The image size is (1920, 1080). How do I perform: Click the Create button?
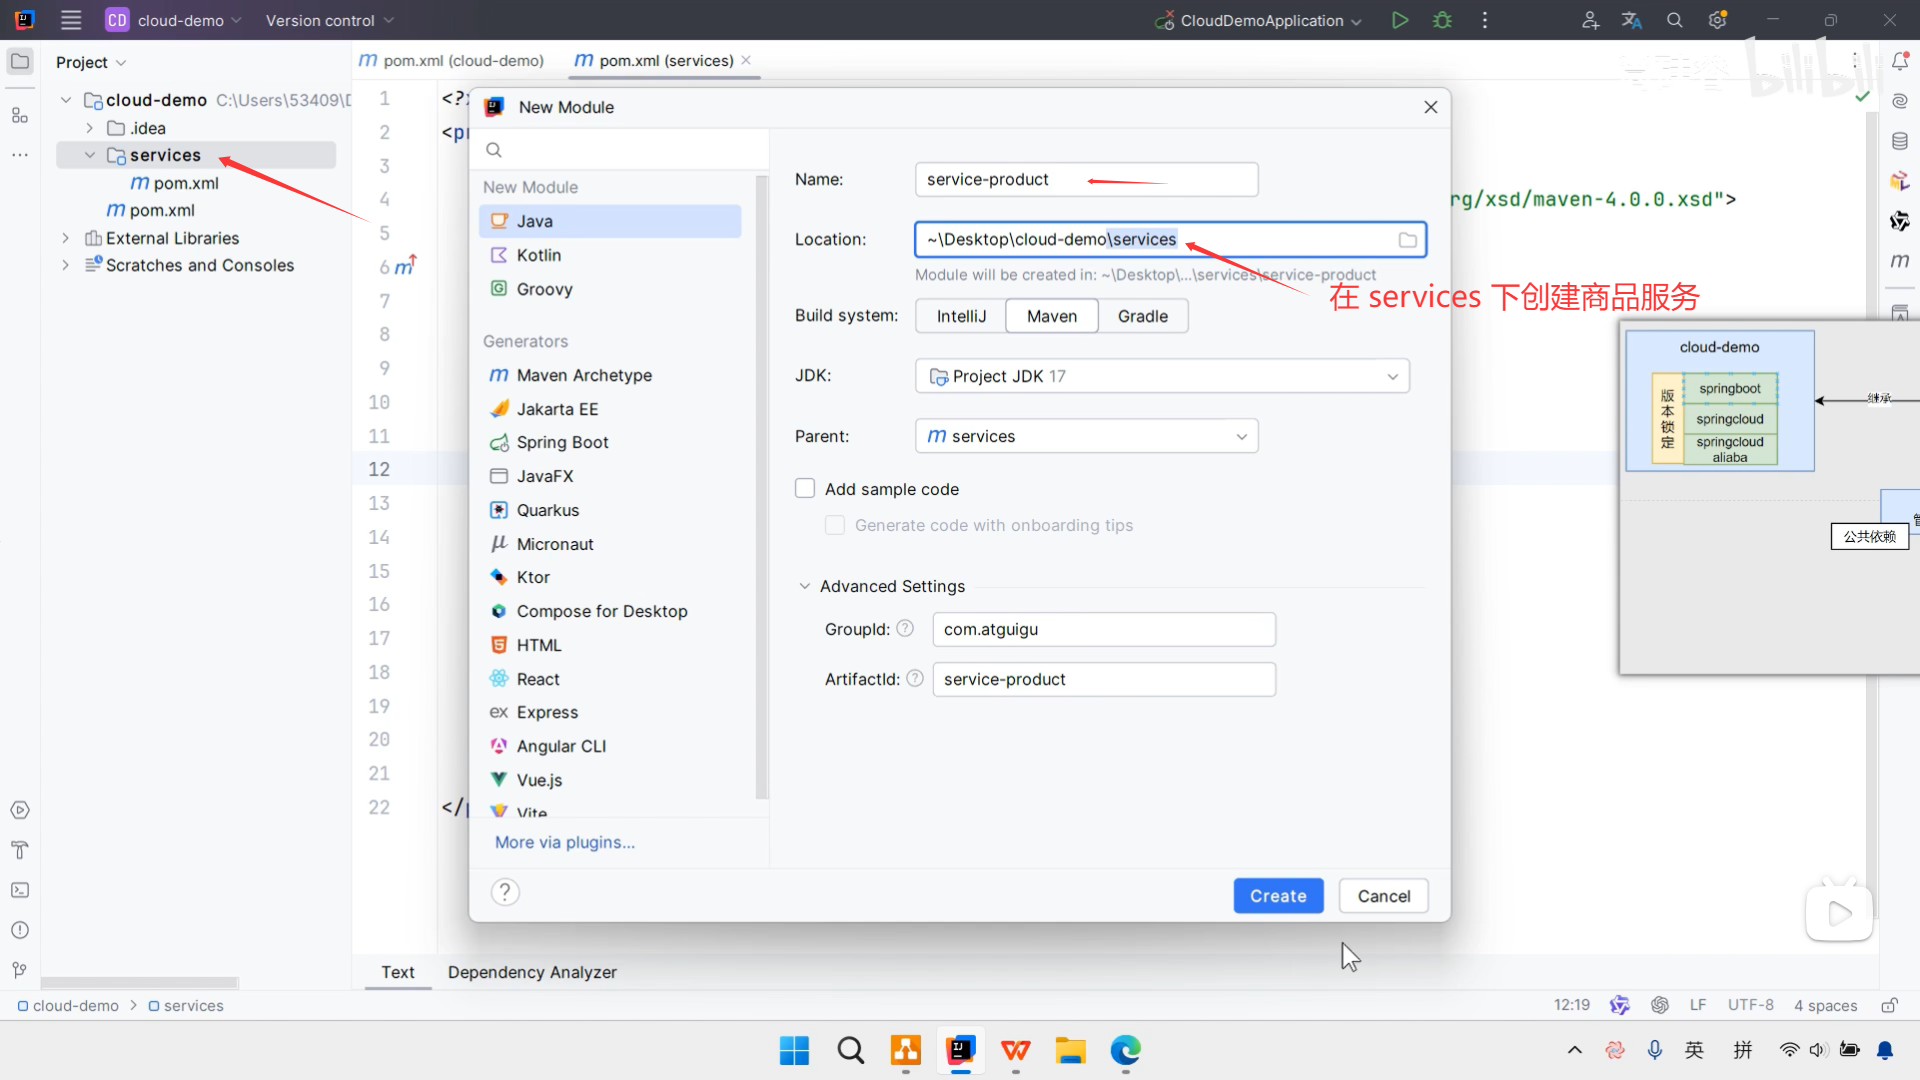1278,896
